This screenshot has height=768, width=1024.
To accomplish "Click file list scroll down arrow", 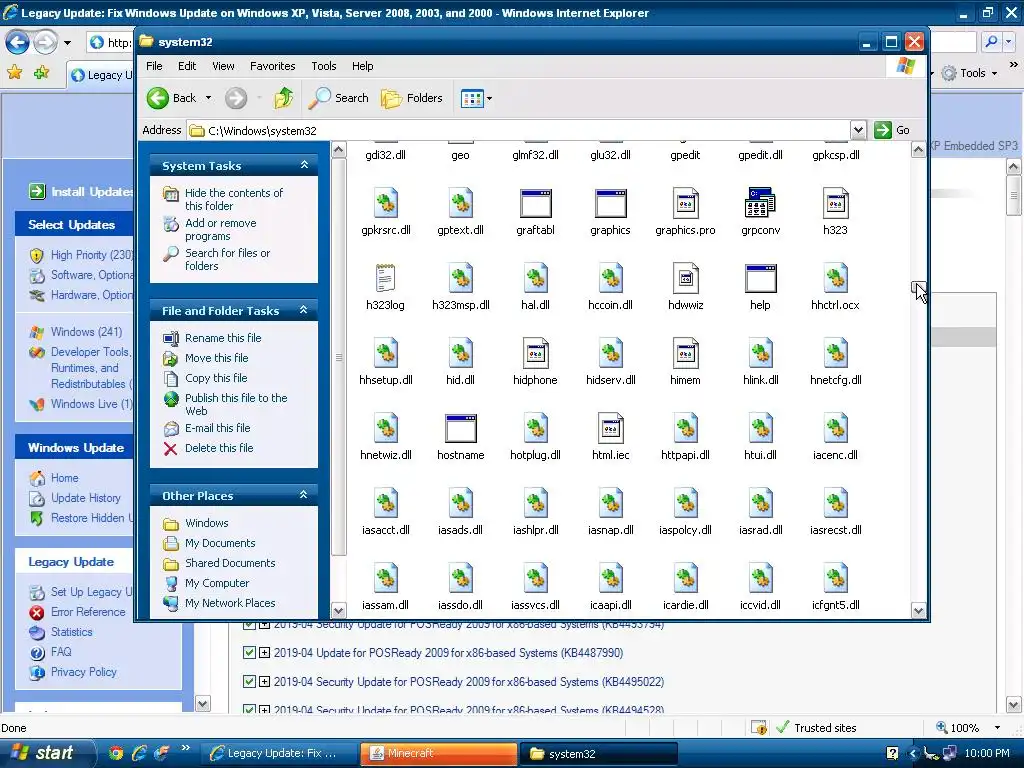I will click(x=918, y=611).
